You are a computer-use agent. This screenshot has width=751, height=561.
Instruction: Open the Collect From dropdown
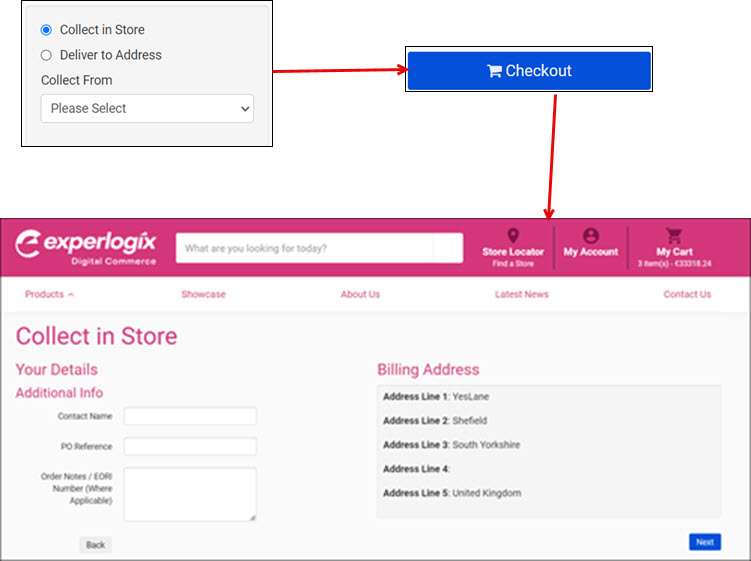[147, 108]
